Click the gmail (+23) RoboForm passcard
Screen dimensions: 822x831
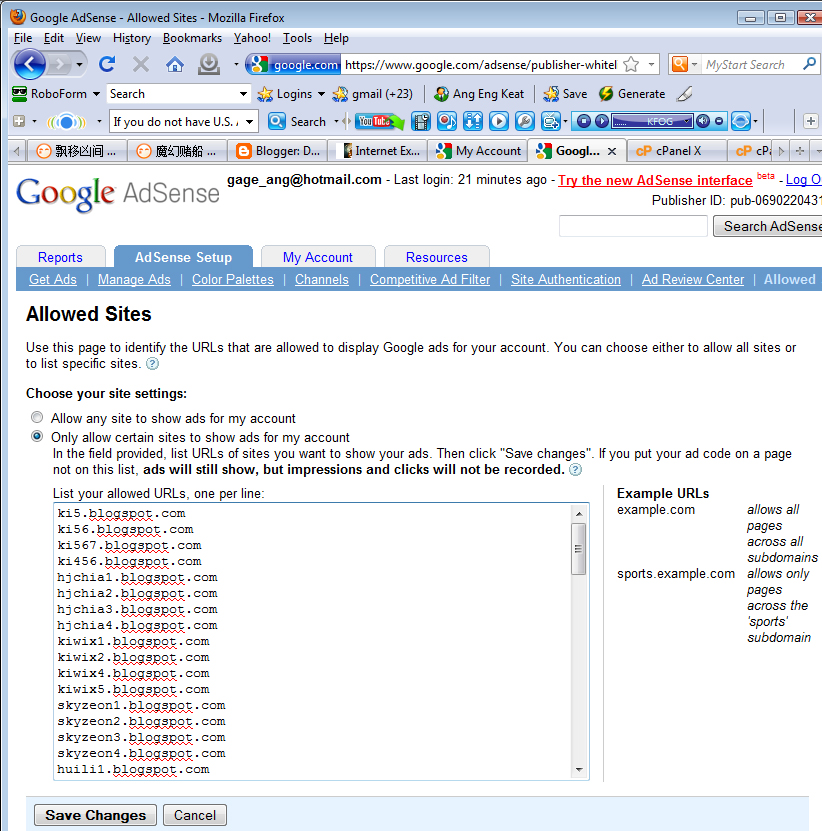pos(373,94)
